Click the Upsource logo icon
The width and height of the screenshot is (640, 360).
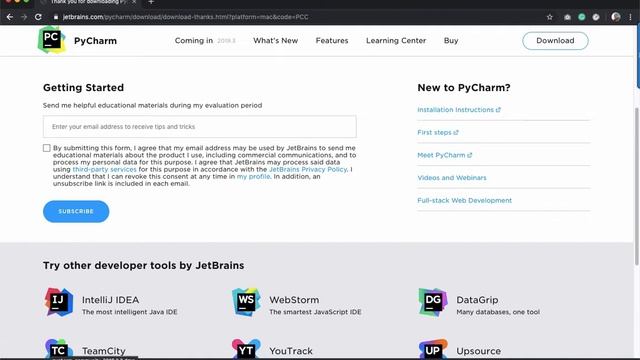[x=433, y=349]
